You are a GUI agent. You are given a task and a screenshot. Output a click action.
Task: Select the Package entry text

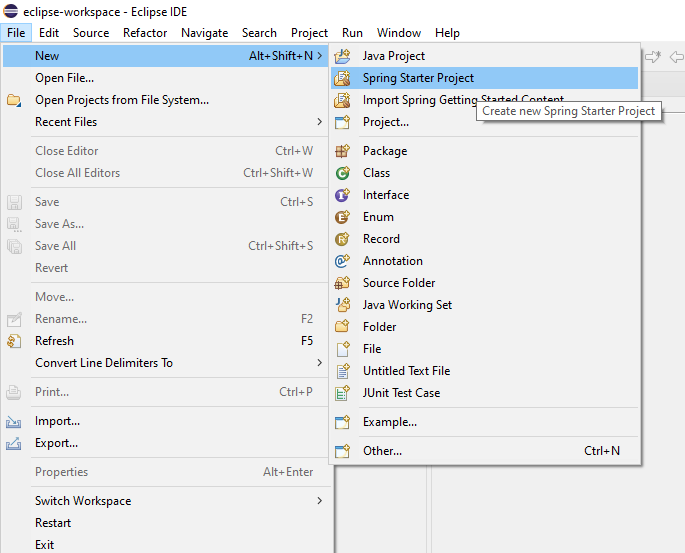[x=385, y=151]
